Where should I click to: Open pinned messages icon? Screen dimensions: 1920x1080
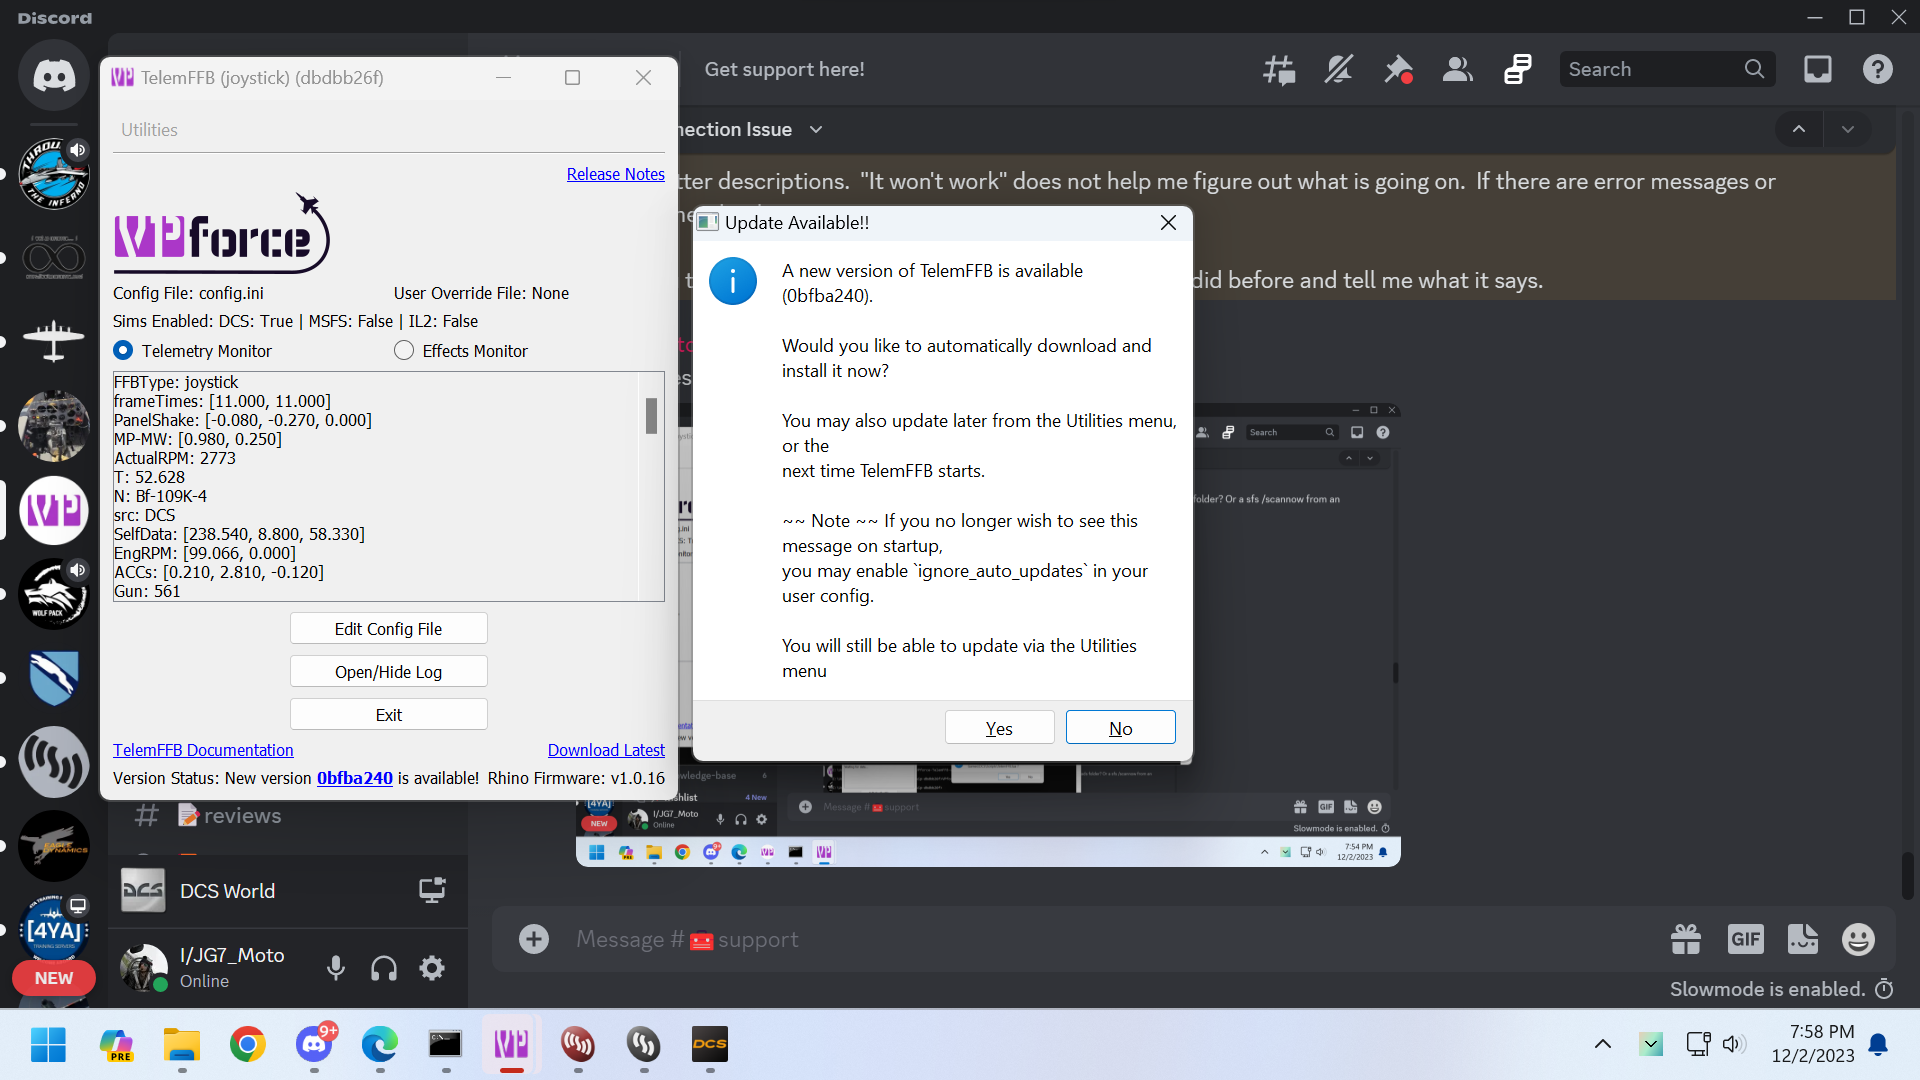[1398, 69]
